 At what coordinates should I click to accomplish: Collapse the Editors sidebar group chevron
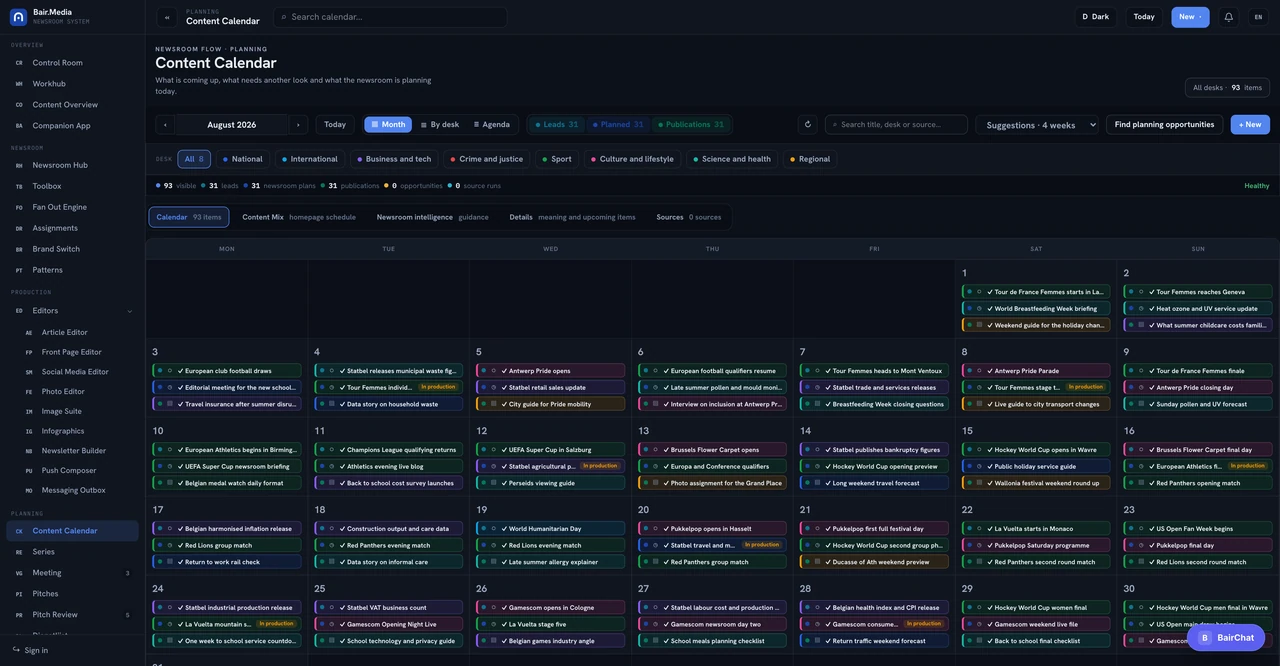click(129, 311)
